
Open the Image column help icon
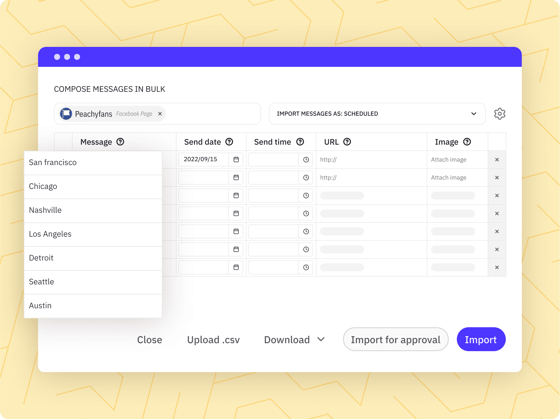click(x=467, y=142)
